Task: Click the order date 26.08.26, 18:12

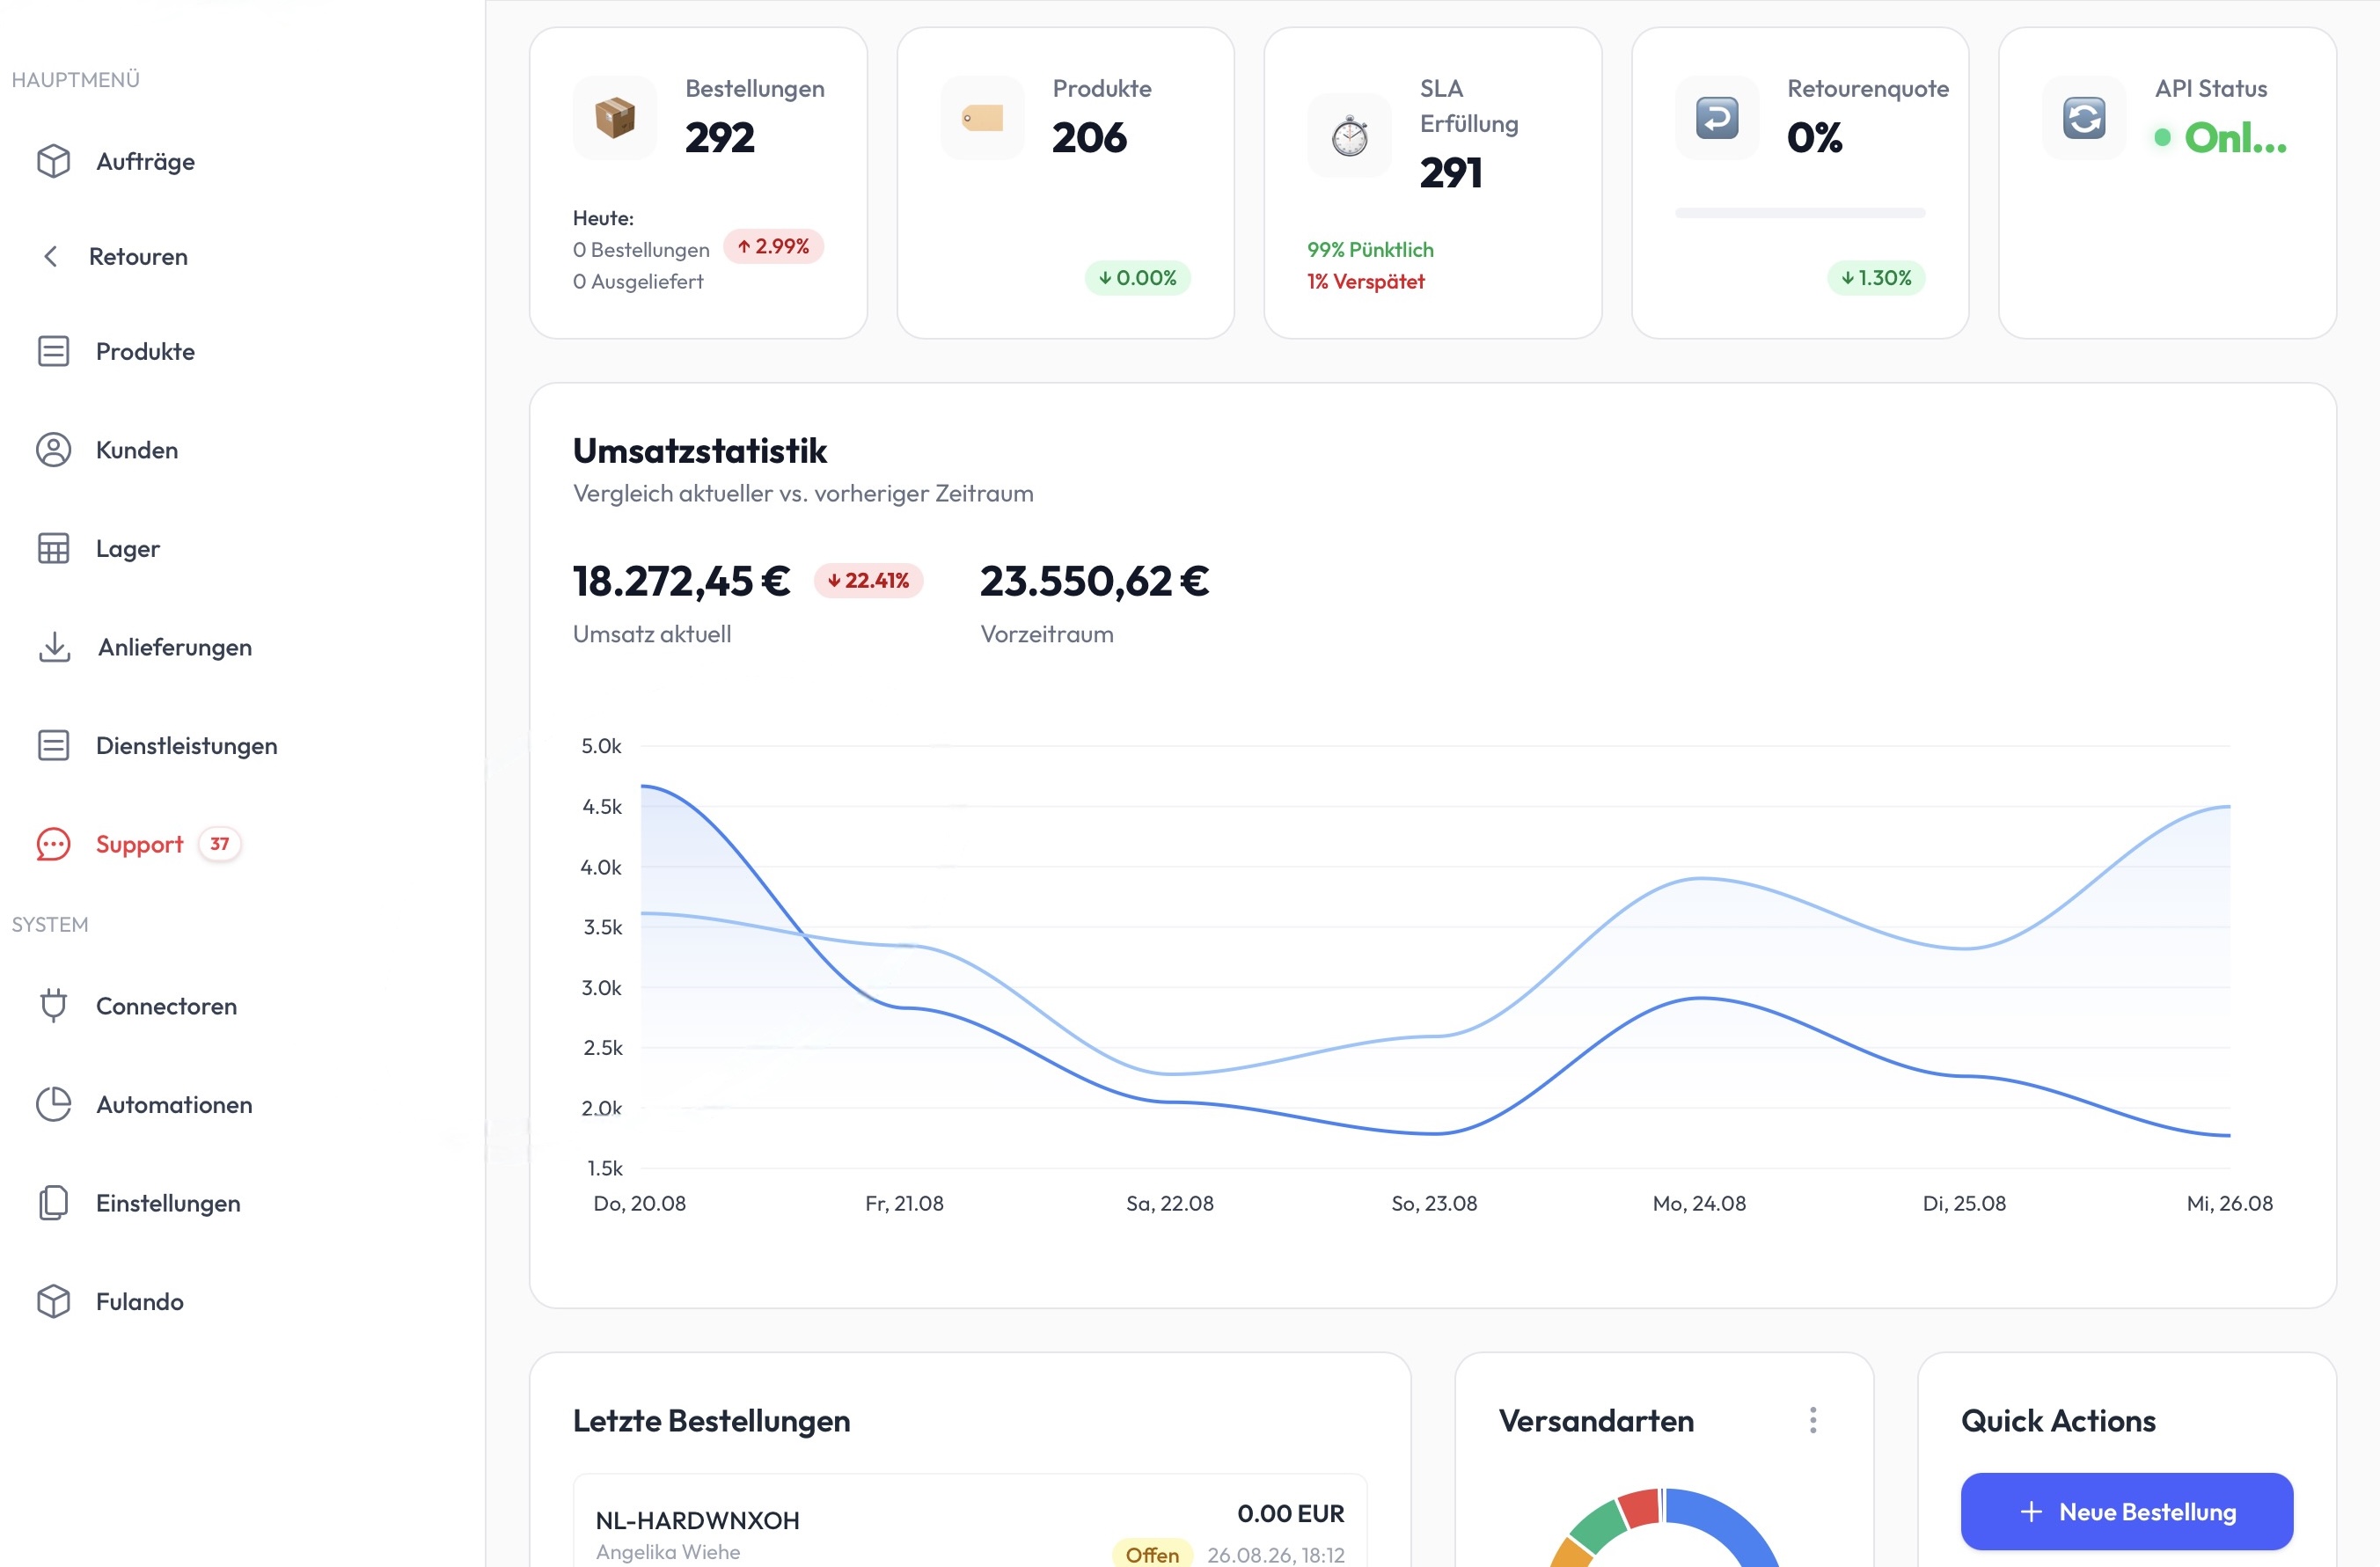Action: 1275,1554
